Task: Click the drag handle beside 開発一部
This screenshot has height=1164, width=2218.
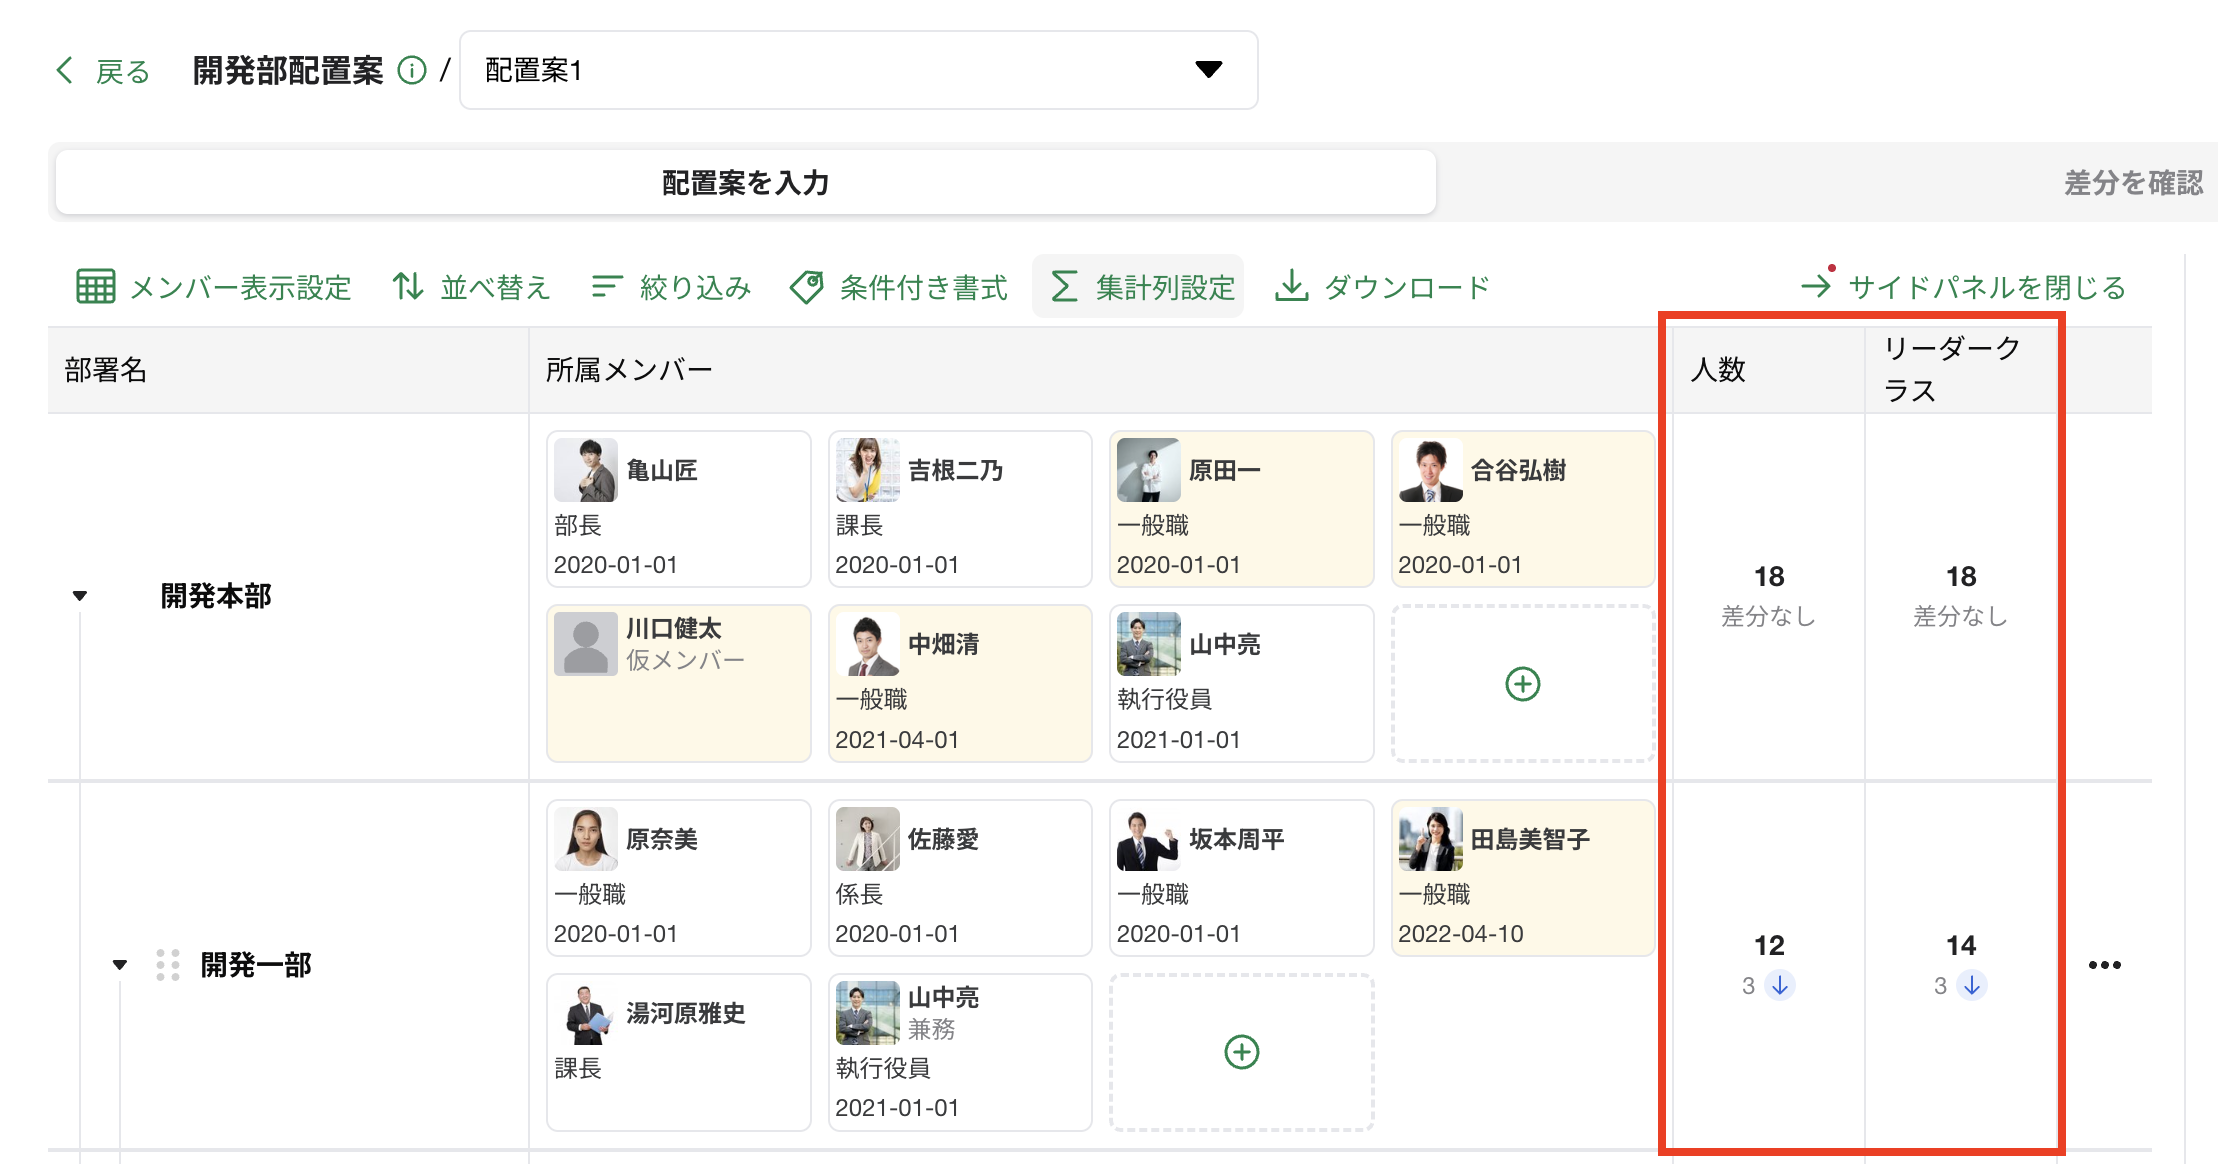Action: coord(168,965)
